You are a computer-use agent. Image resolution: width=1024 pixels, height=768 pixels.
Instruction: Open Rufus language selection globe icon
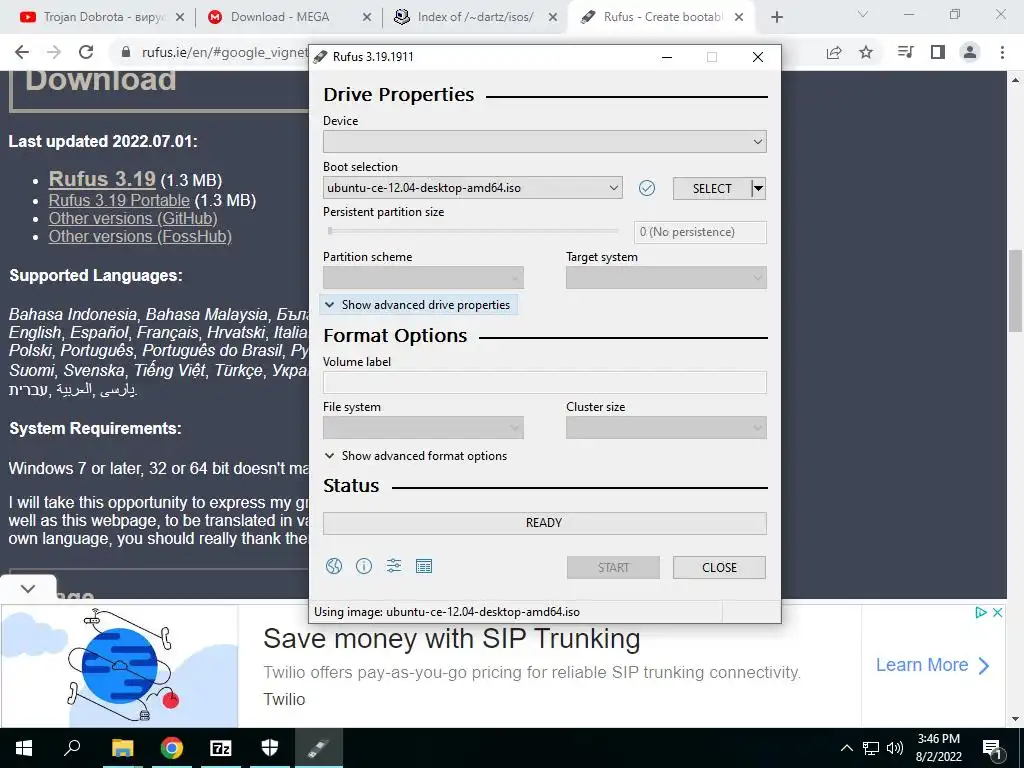click(x=334, y=566)
